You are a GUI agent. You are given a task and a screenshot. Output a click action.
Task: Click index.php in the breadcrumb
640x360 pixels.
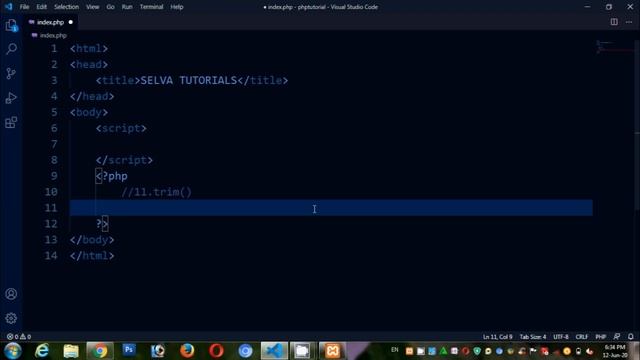53,36
